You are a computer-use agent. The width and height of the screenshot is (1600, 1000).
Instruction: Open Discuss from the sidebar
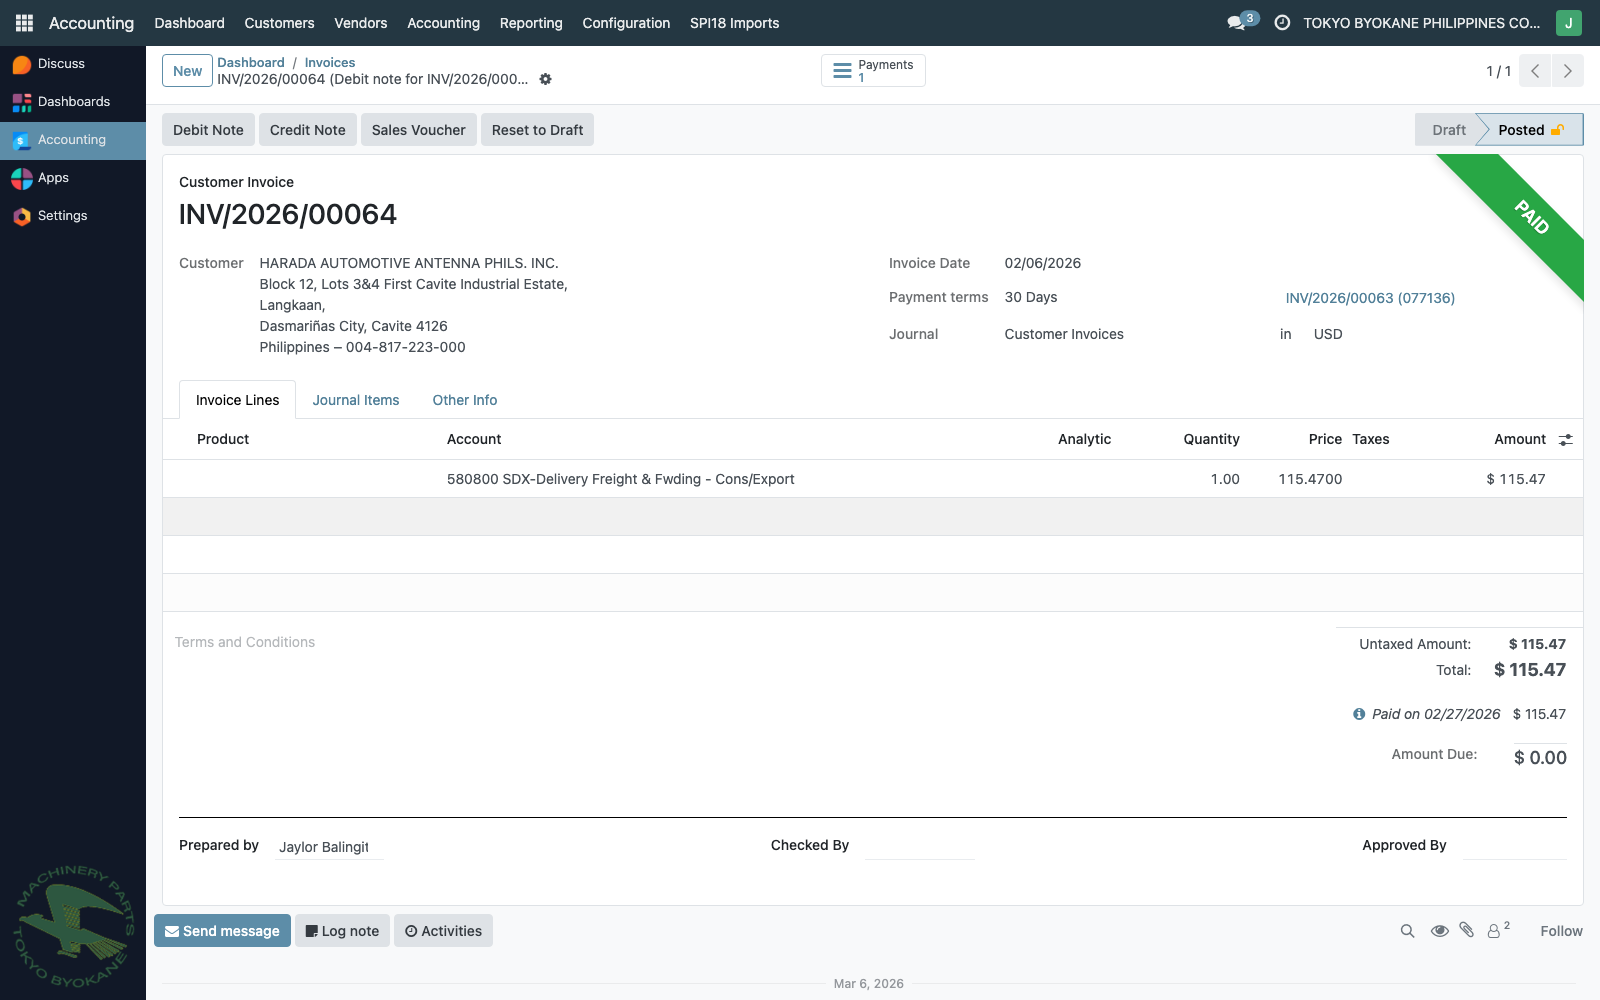click(73, 64)
